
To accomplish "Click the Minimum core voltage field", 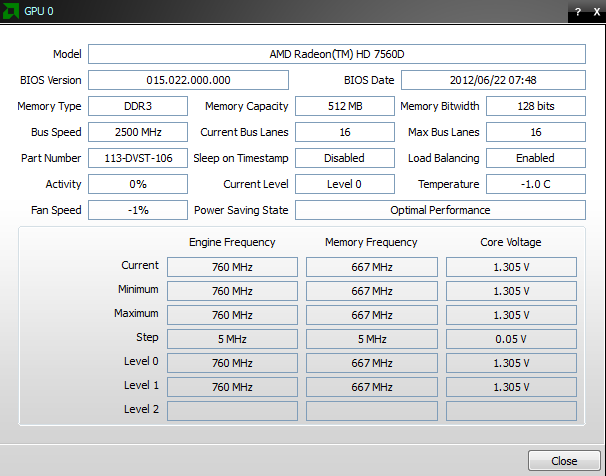I will pyautogui.click(x=511, y=291).
